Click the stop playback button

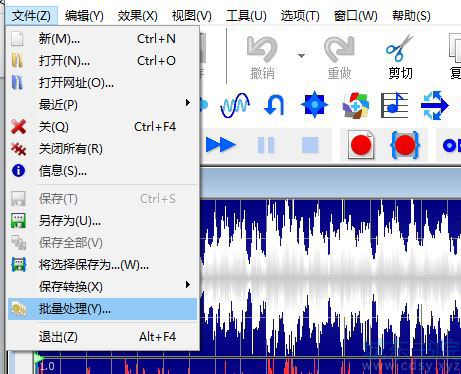pyautogui.click(x=310, y=145)
